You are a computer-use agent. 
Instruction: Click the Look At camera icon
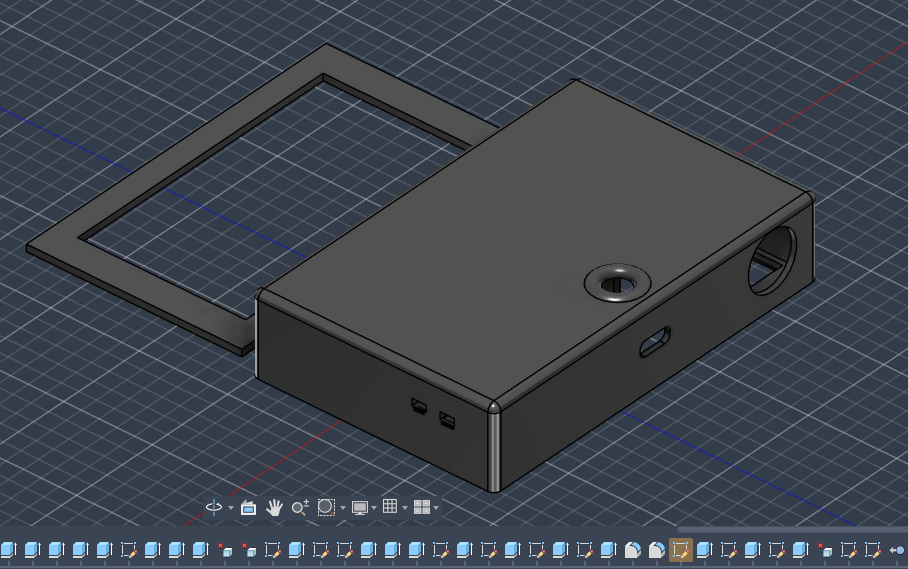248,508
